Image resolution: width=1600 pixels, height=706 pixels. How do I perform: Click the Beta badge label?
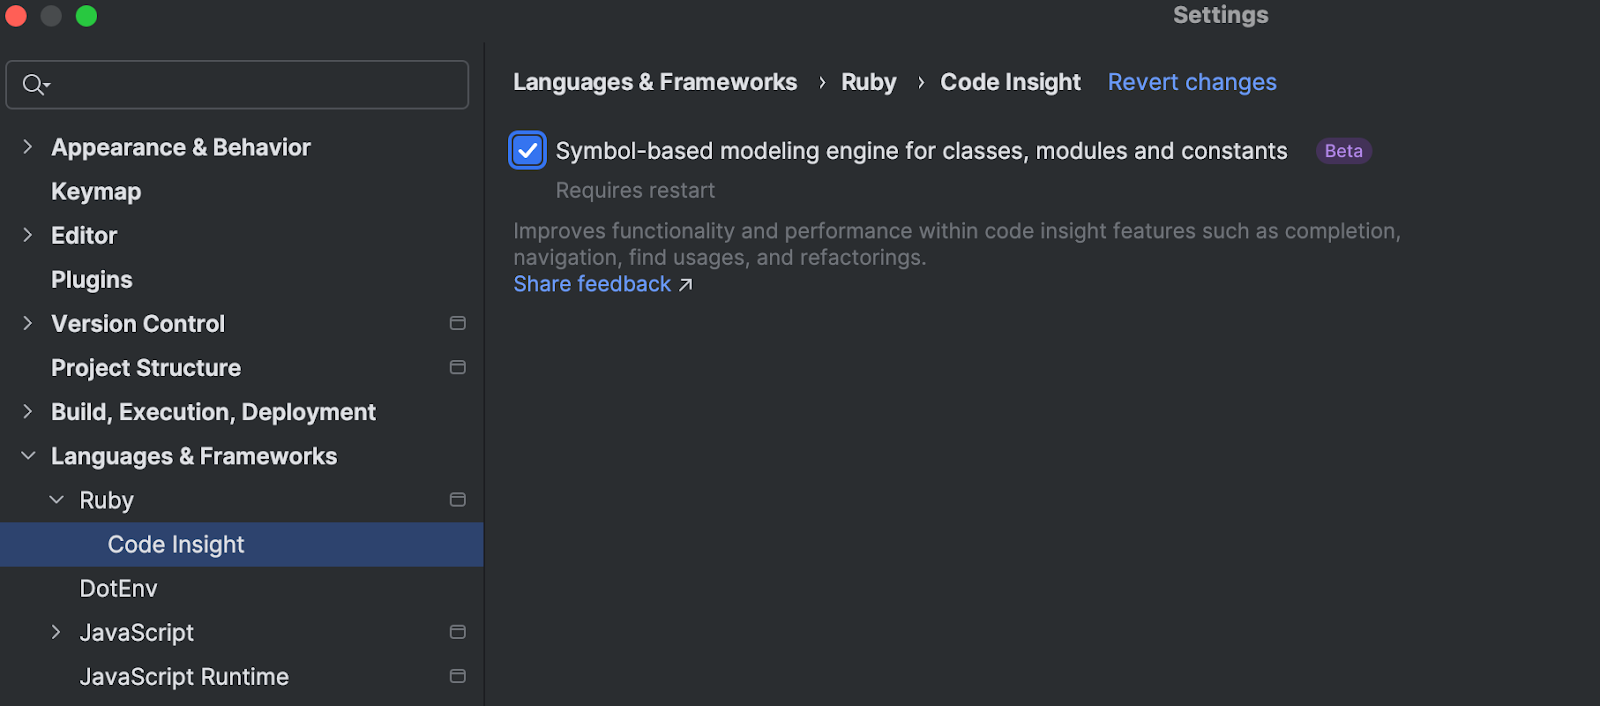tap(1343, 151)
